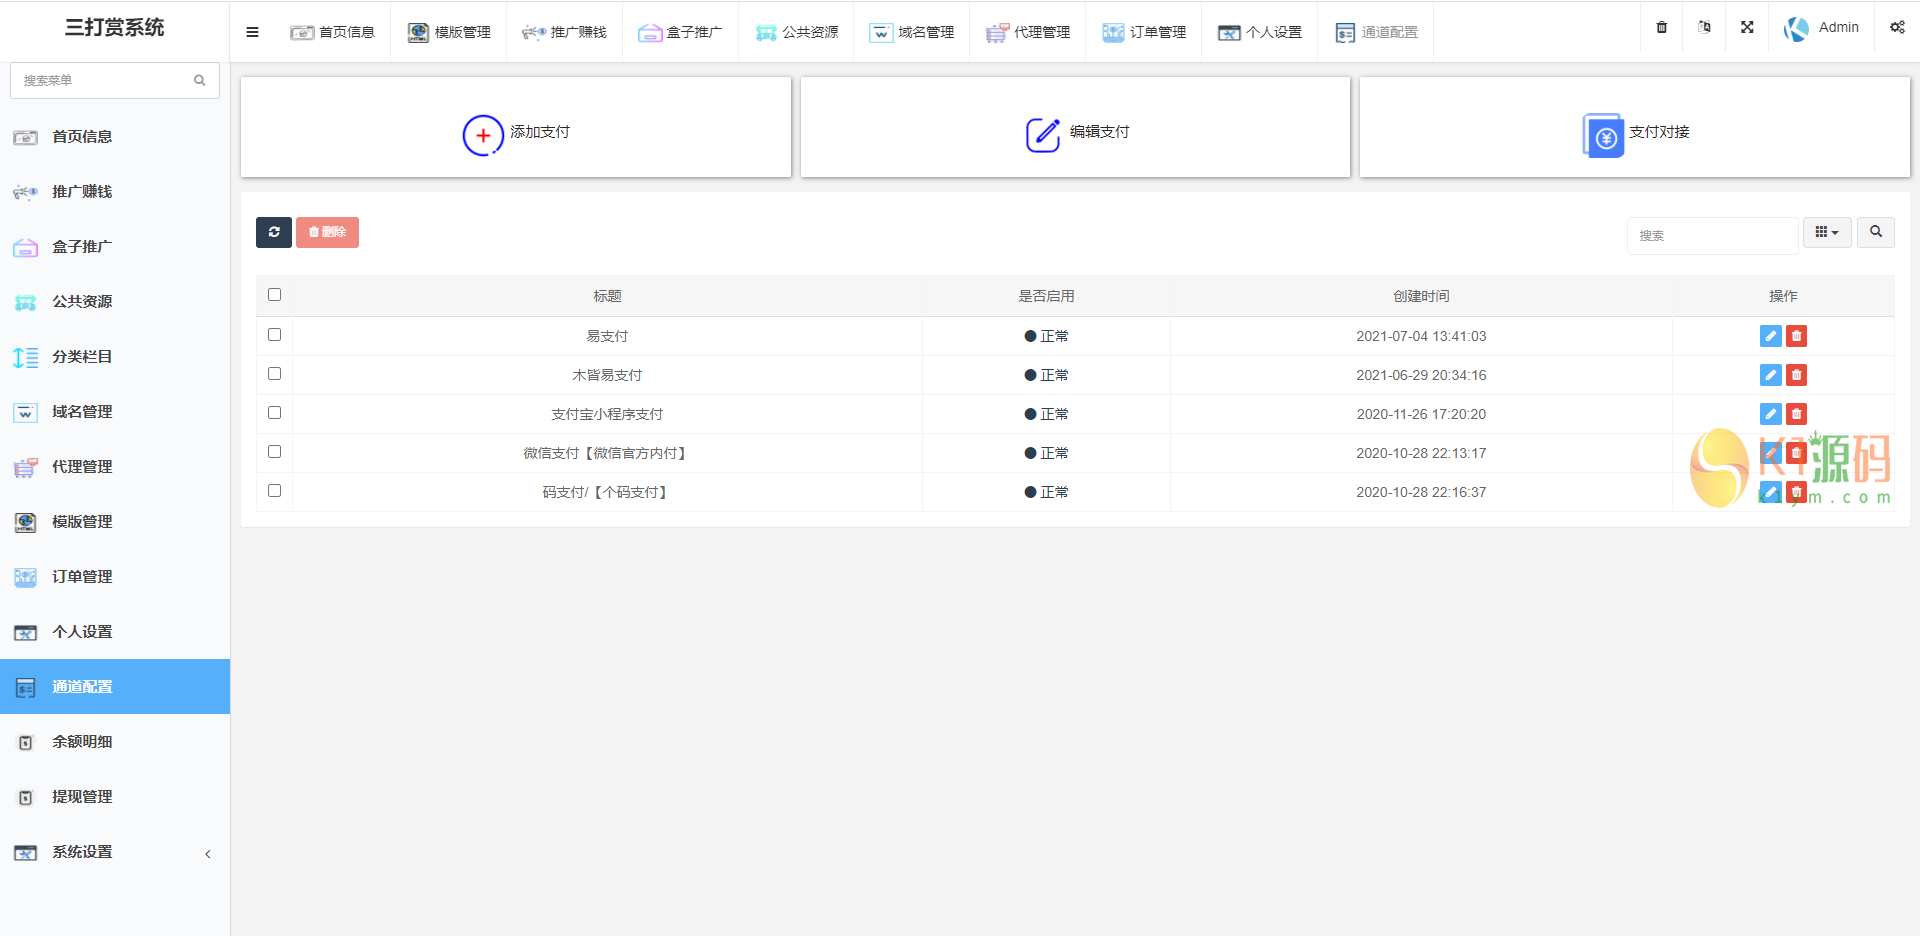1920x936 pixels.
Task: Open the Admin user dropdown
Action: pos(1822,28)
